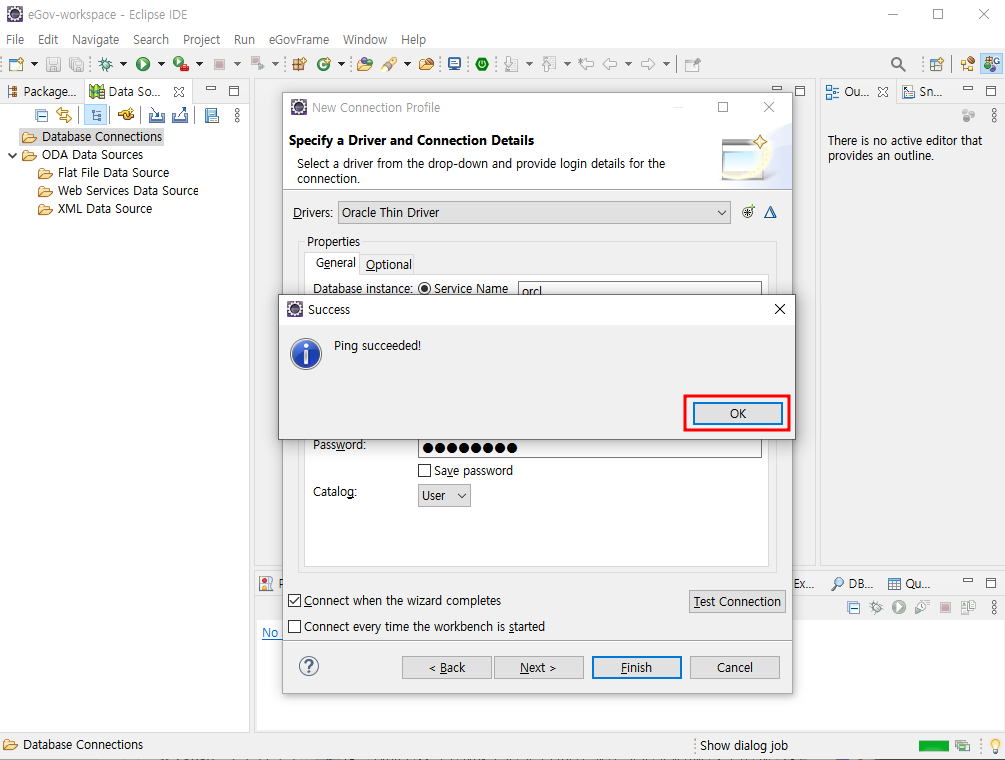Screen dimensions: 1005x760
Task: Click New Connection Profile icon in explorer
Action: pos(126,115)
